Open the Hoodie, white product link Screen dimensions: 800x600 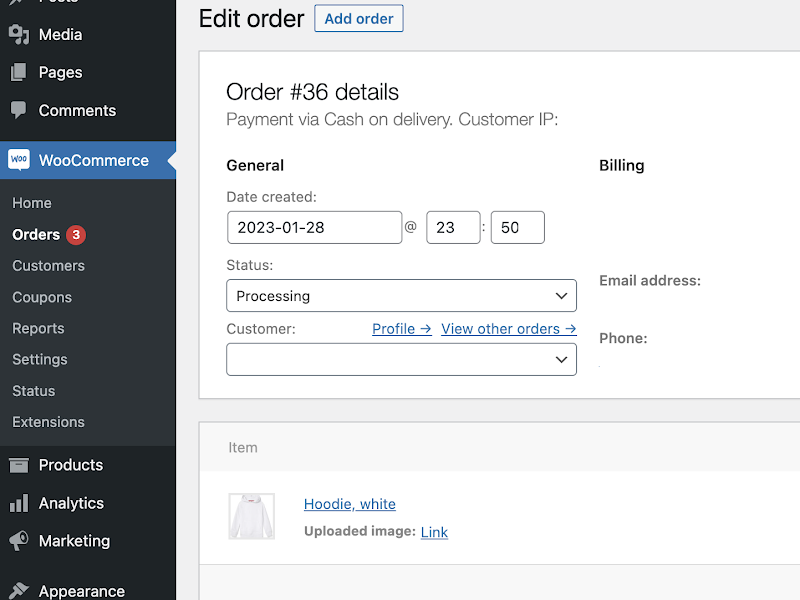(x=349, y=504)
